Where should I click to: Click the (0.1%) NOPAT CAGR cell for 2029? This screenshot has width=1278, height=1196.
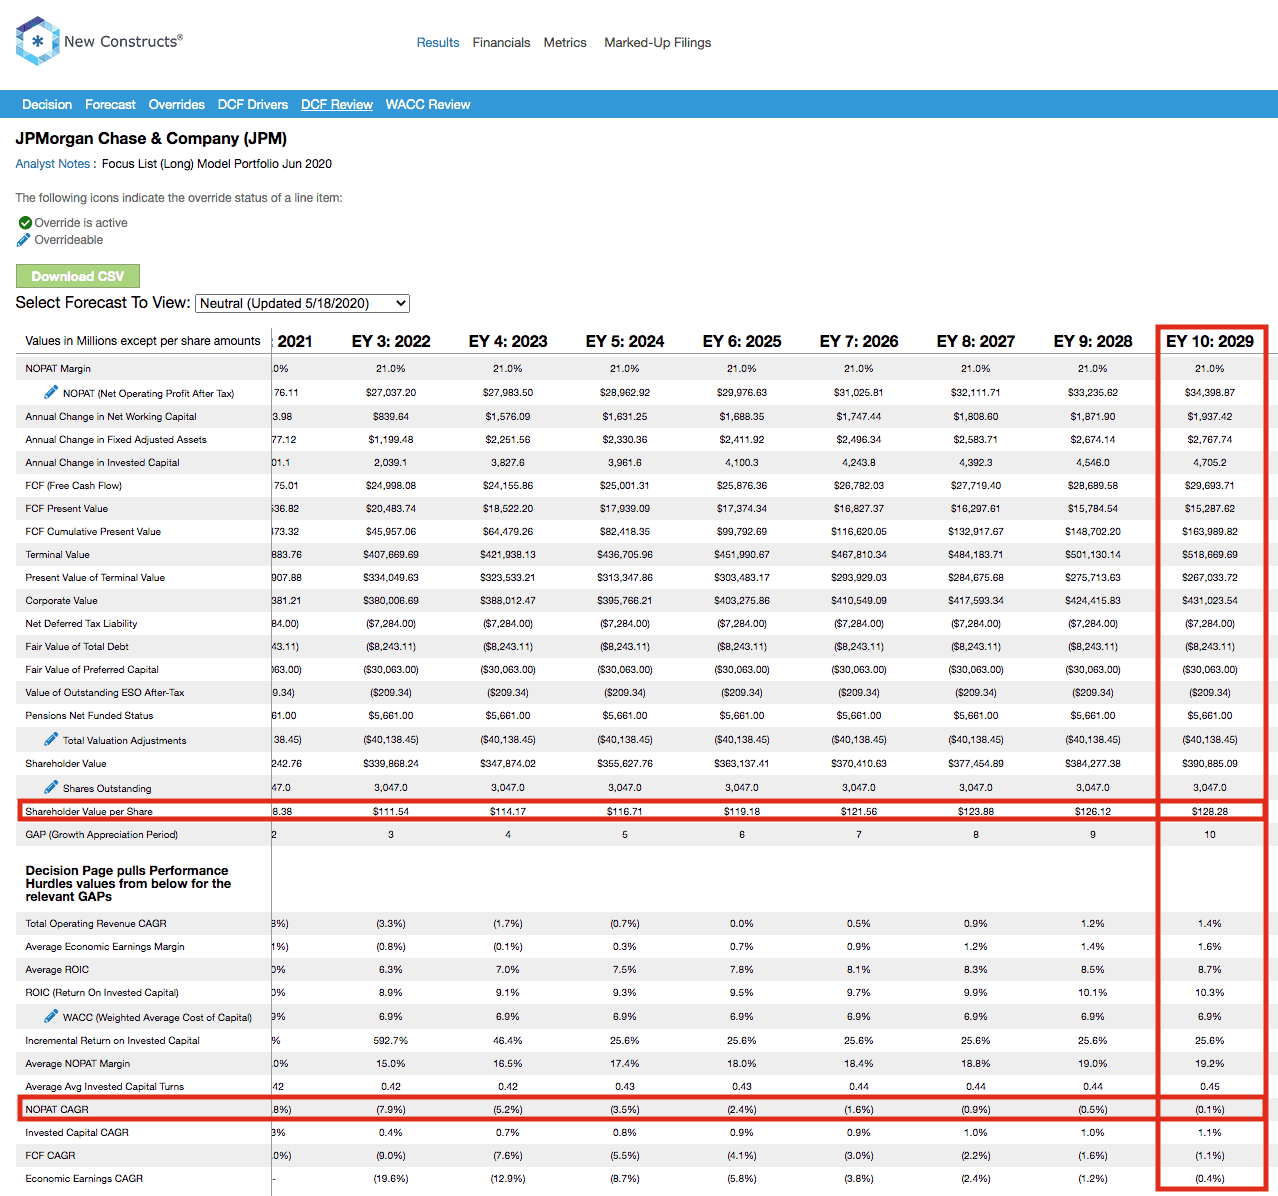[x=1210, y=1109]
